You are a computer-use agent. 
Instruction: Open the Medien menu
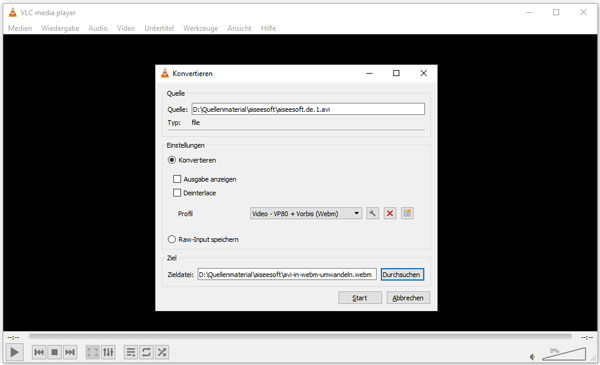pos(20,28)
